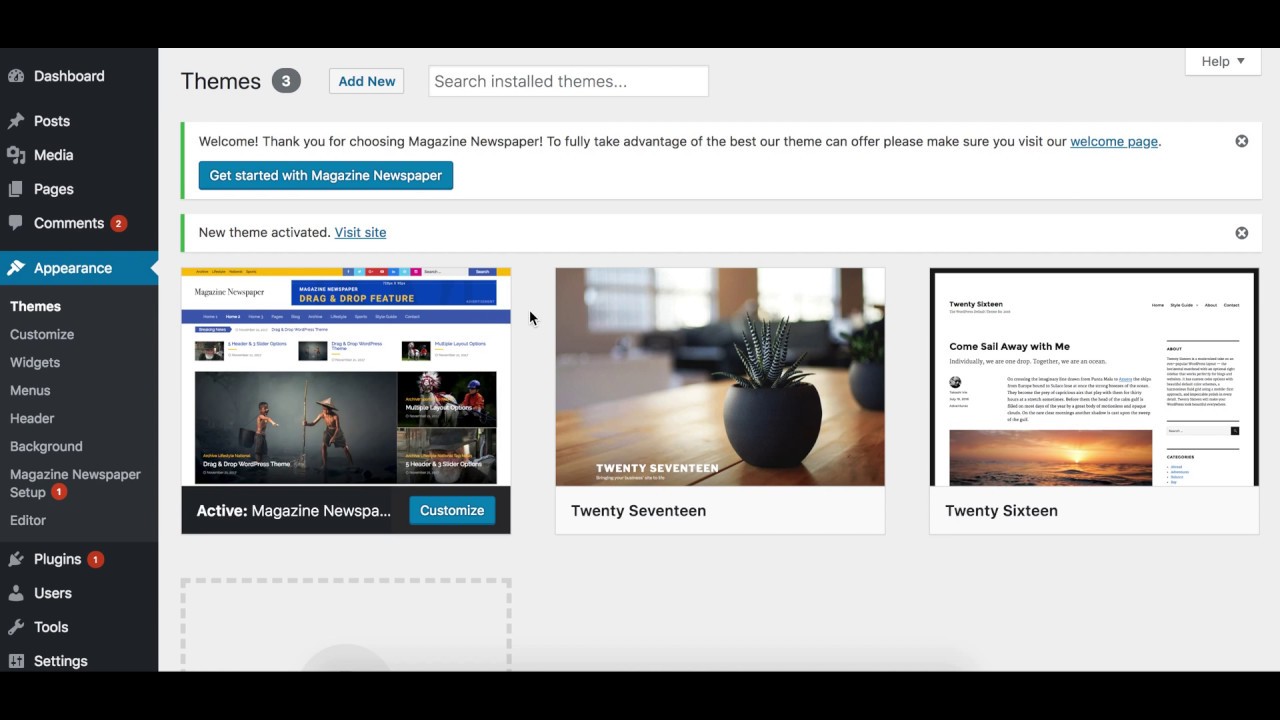Open the Widgets submenu item
Screen dimensions: 1280x720
[x=35, y=362]
